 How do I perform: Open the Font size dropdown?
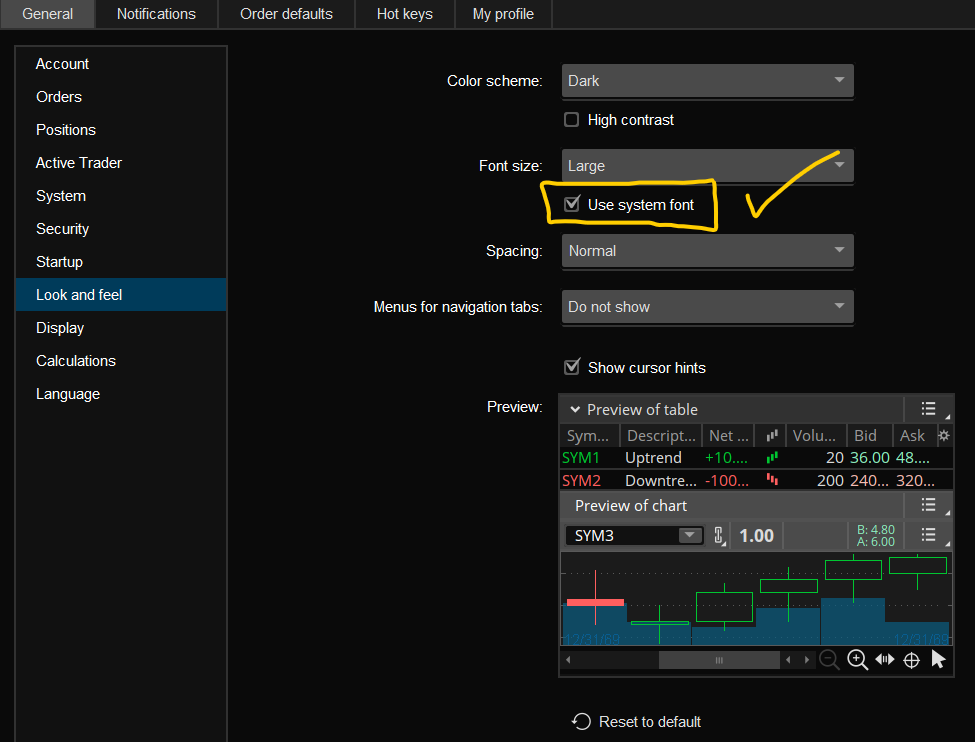pos(707,166)
